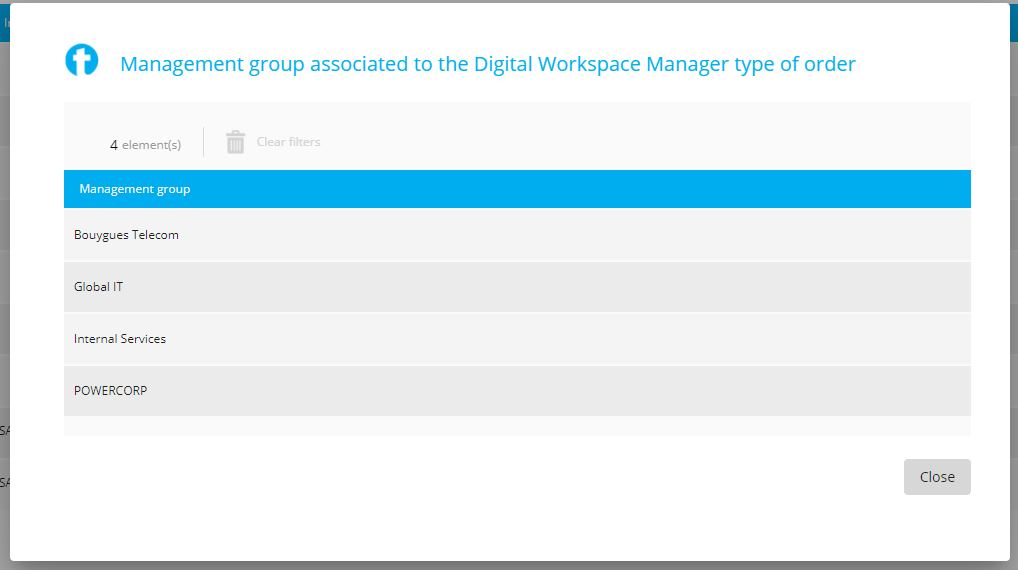
Task: Click the blank right side of POWERCORP row
Action: pos(800,391)
